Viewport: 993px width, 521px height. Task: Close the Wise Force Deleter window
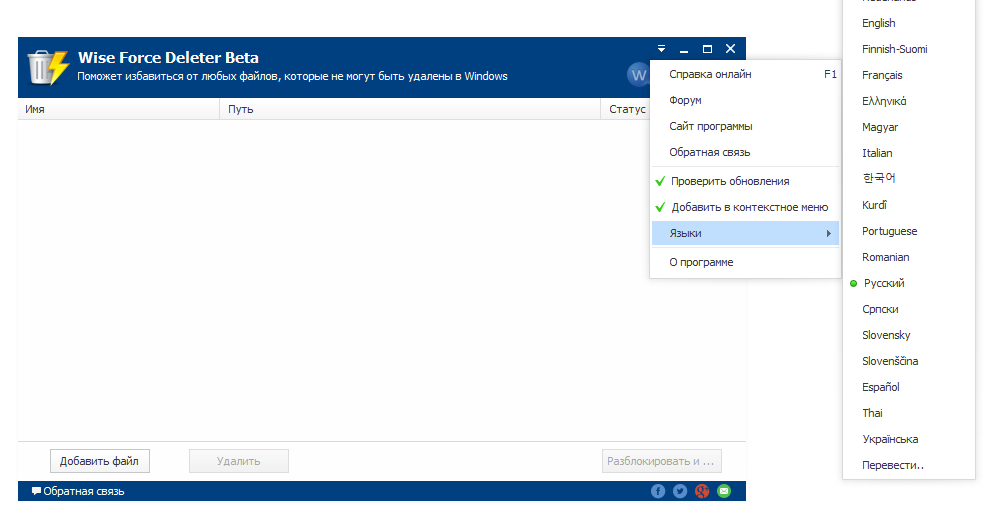point(730,49)
